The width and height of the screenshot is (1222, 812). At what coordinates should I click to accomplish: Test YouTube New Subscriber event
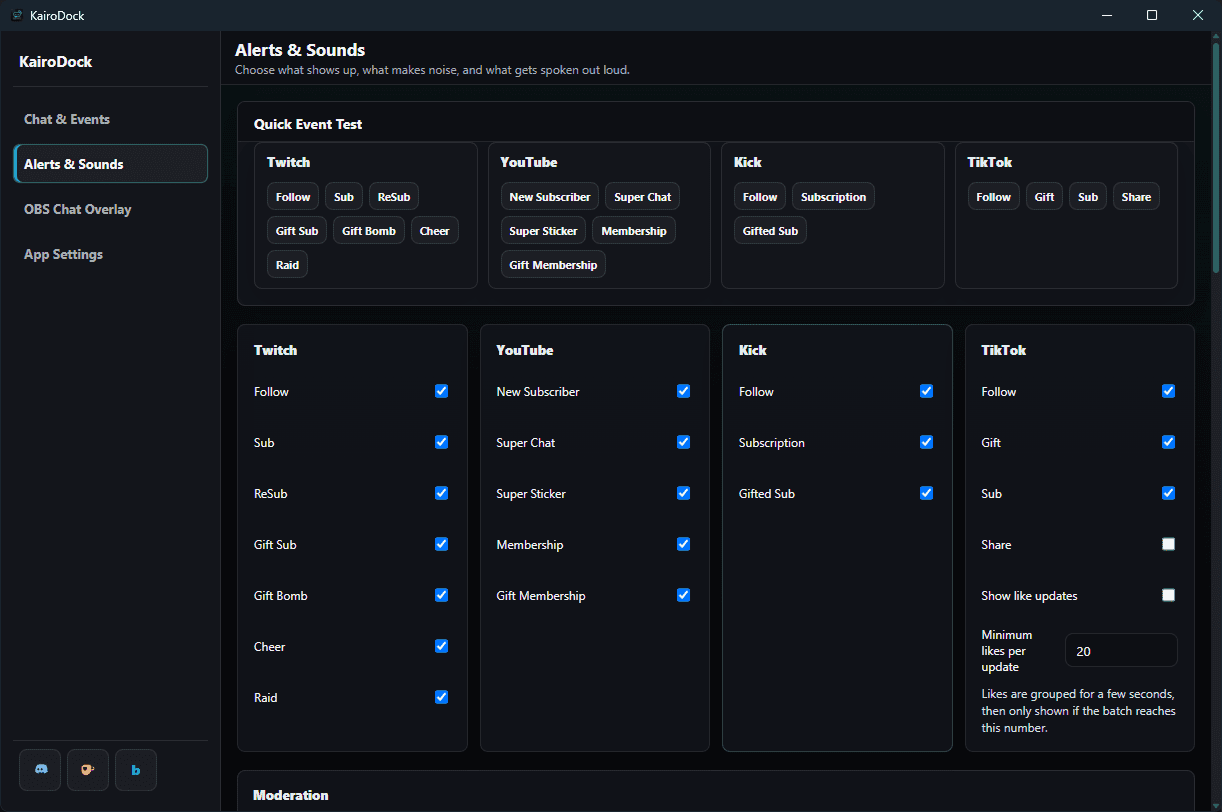pos(550,197)
